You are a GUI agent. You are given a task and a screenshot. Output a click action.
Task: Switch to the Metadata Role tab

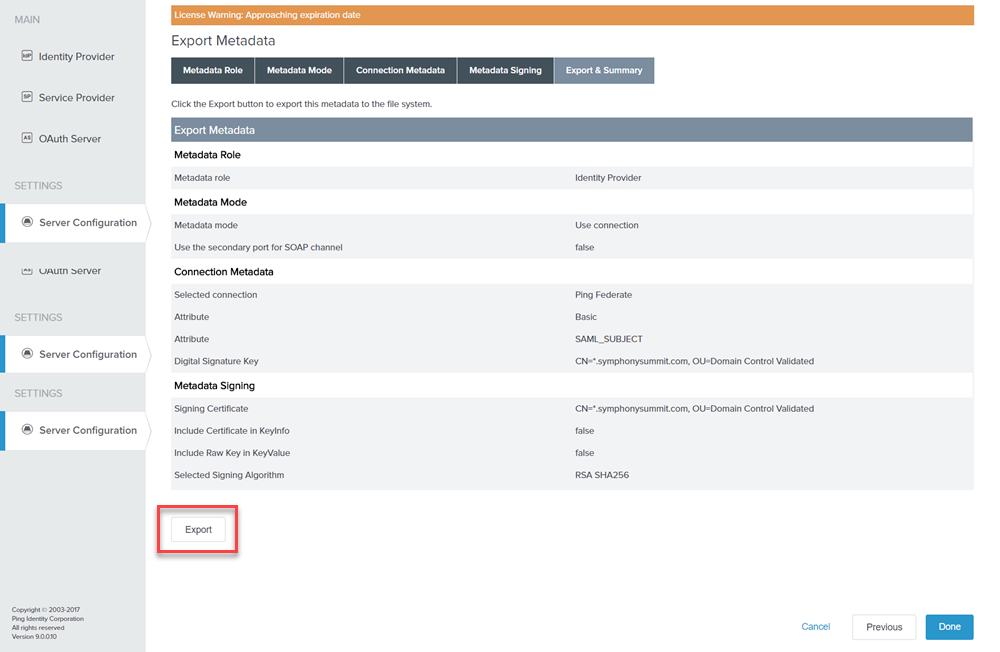click(212, 71)
